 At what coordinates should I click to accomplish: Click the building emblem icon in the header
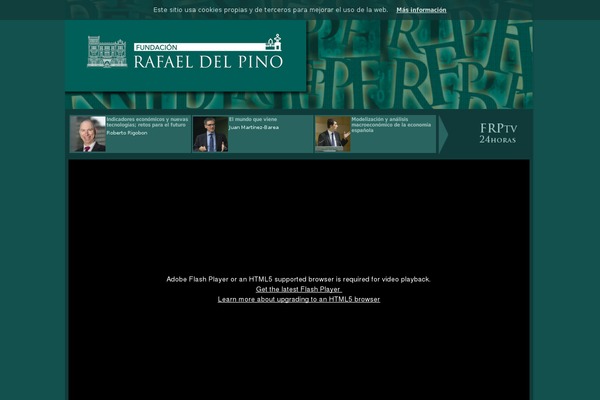[107, 52]
